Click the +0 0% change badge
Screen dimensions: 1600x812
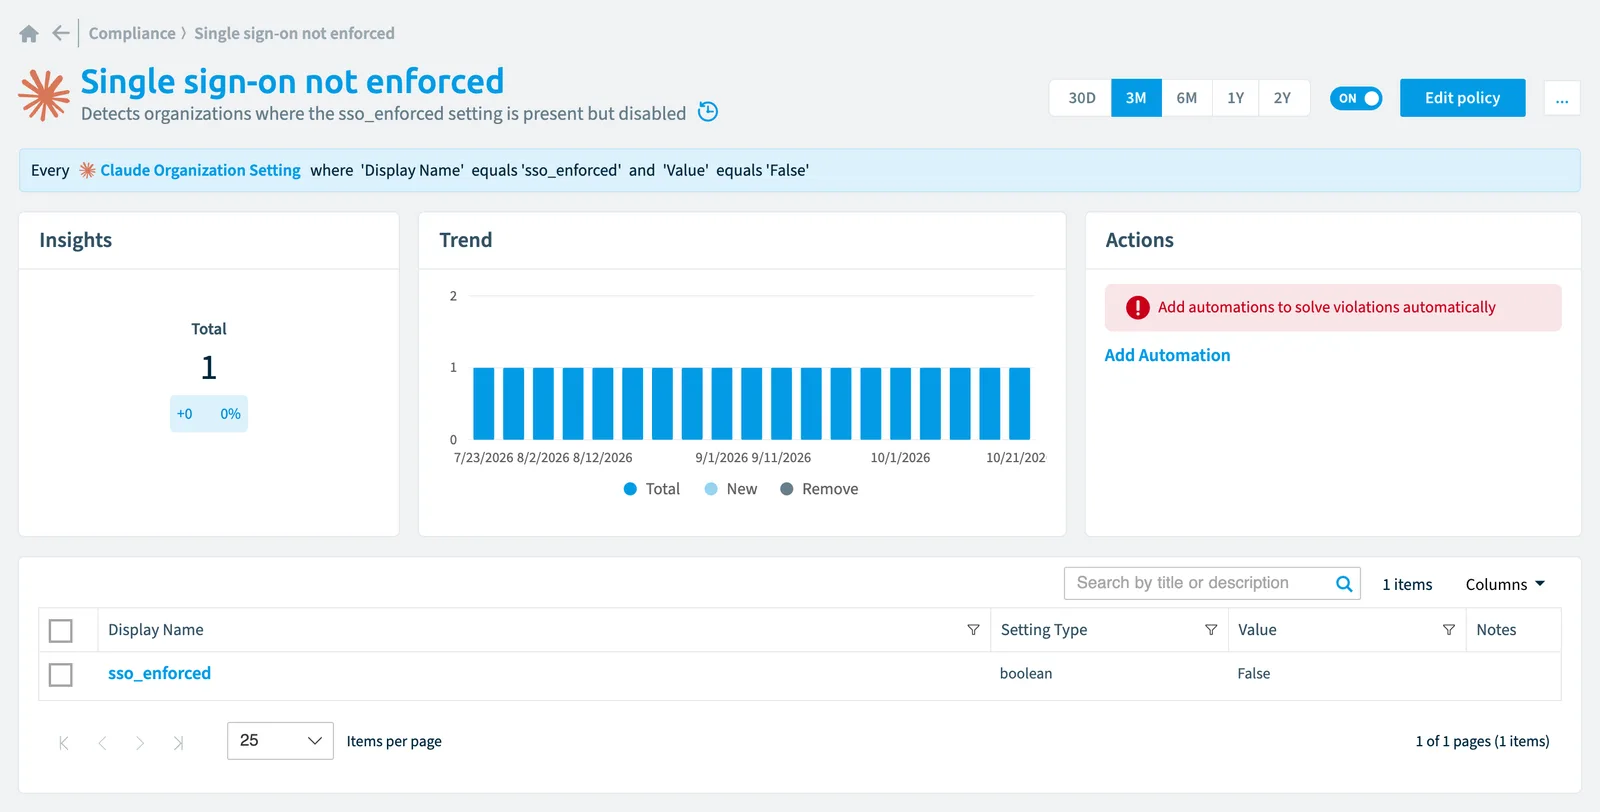pyautogui.click(x=209, y=414)
